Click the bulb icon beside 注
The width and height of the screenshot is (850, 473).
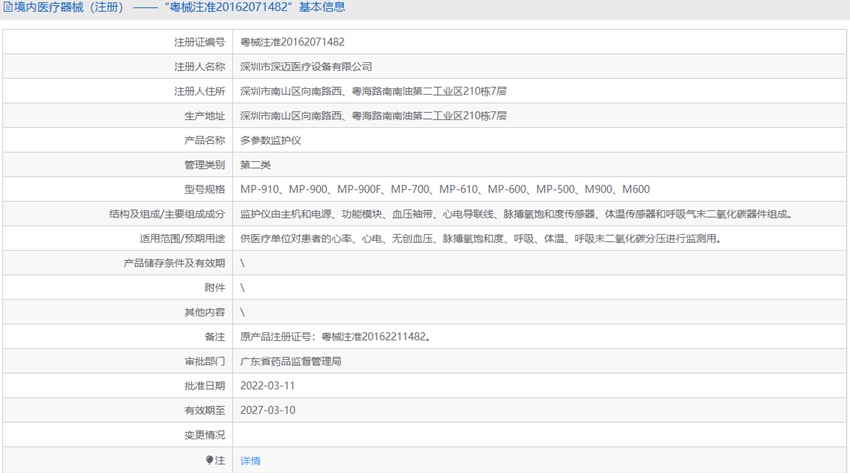click(x=209, y=460)
